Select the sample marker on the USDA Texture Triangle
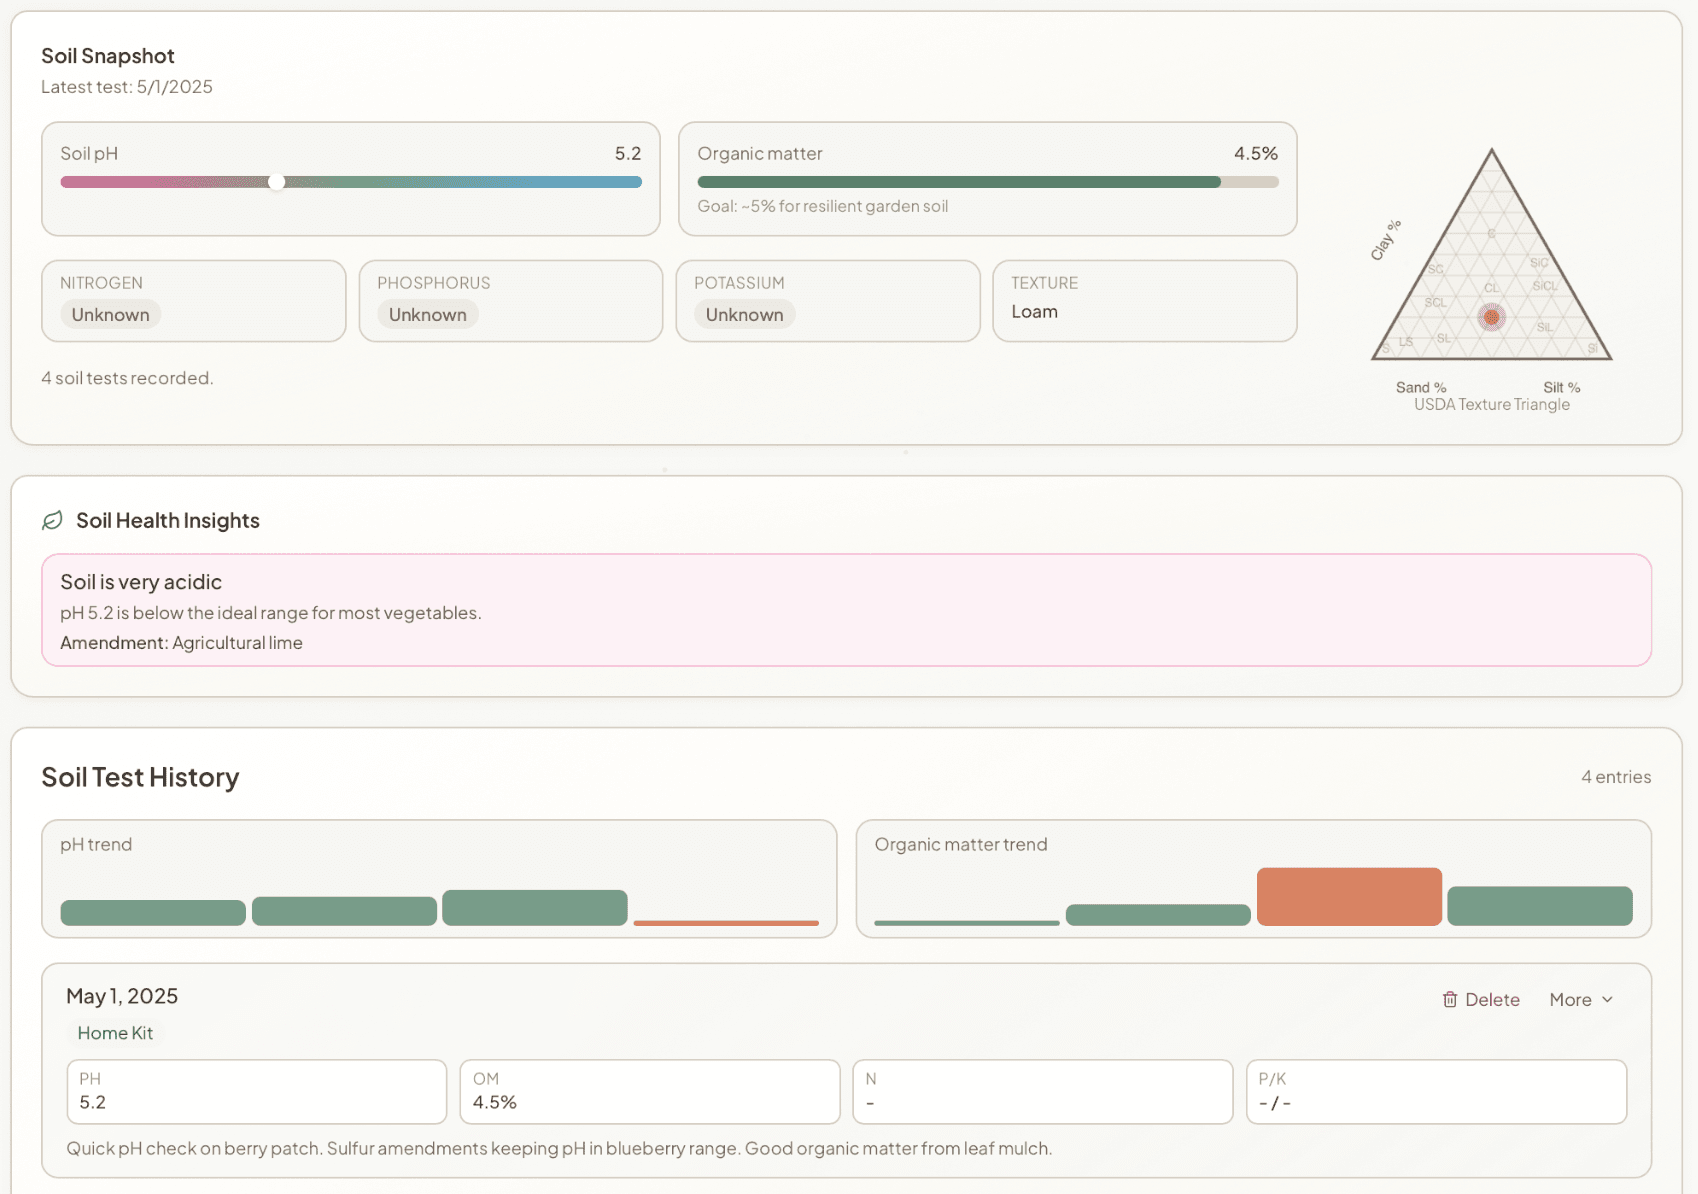The width and height of the screenshot is (1698, 1194). (1491, 316)
